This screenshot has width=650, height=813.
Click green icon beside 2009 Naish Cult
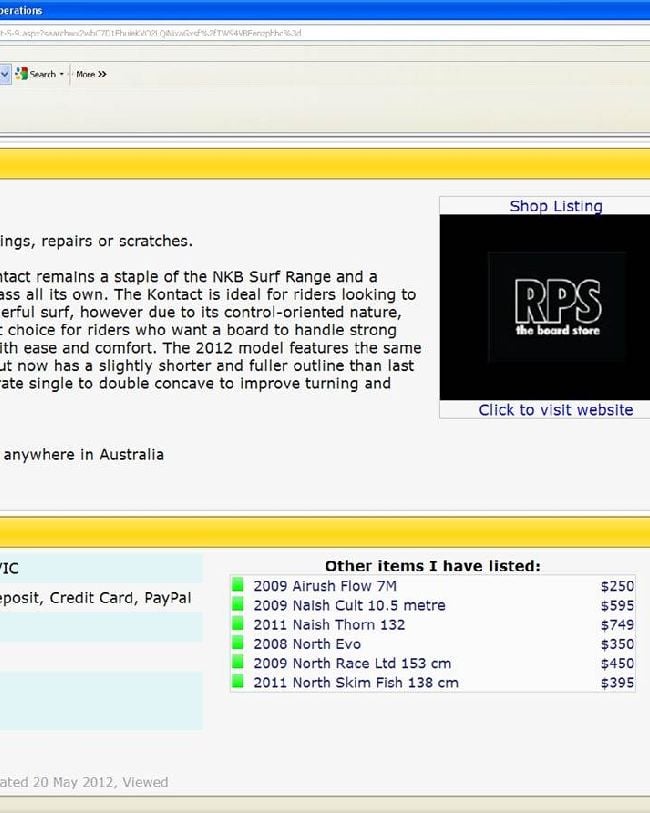click(x=237, y=604)
